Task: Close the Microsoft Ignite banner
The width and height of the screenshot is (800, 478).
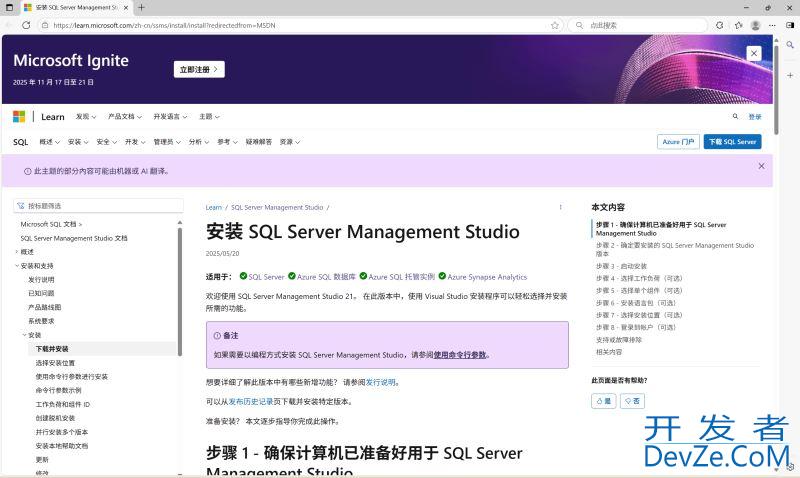Action: click(x=754, y=54)
